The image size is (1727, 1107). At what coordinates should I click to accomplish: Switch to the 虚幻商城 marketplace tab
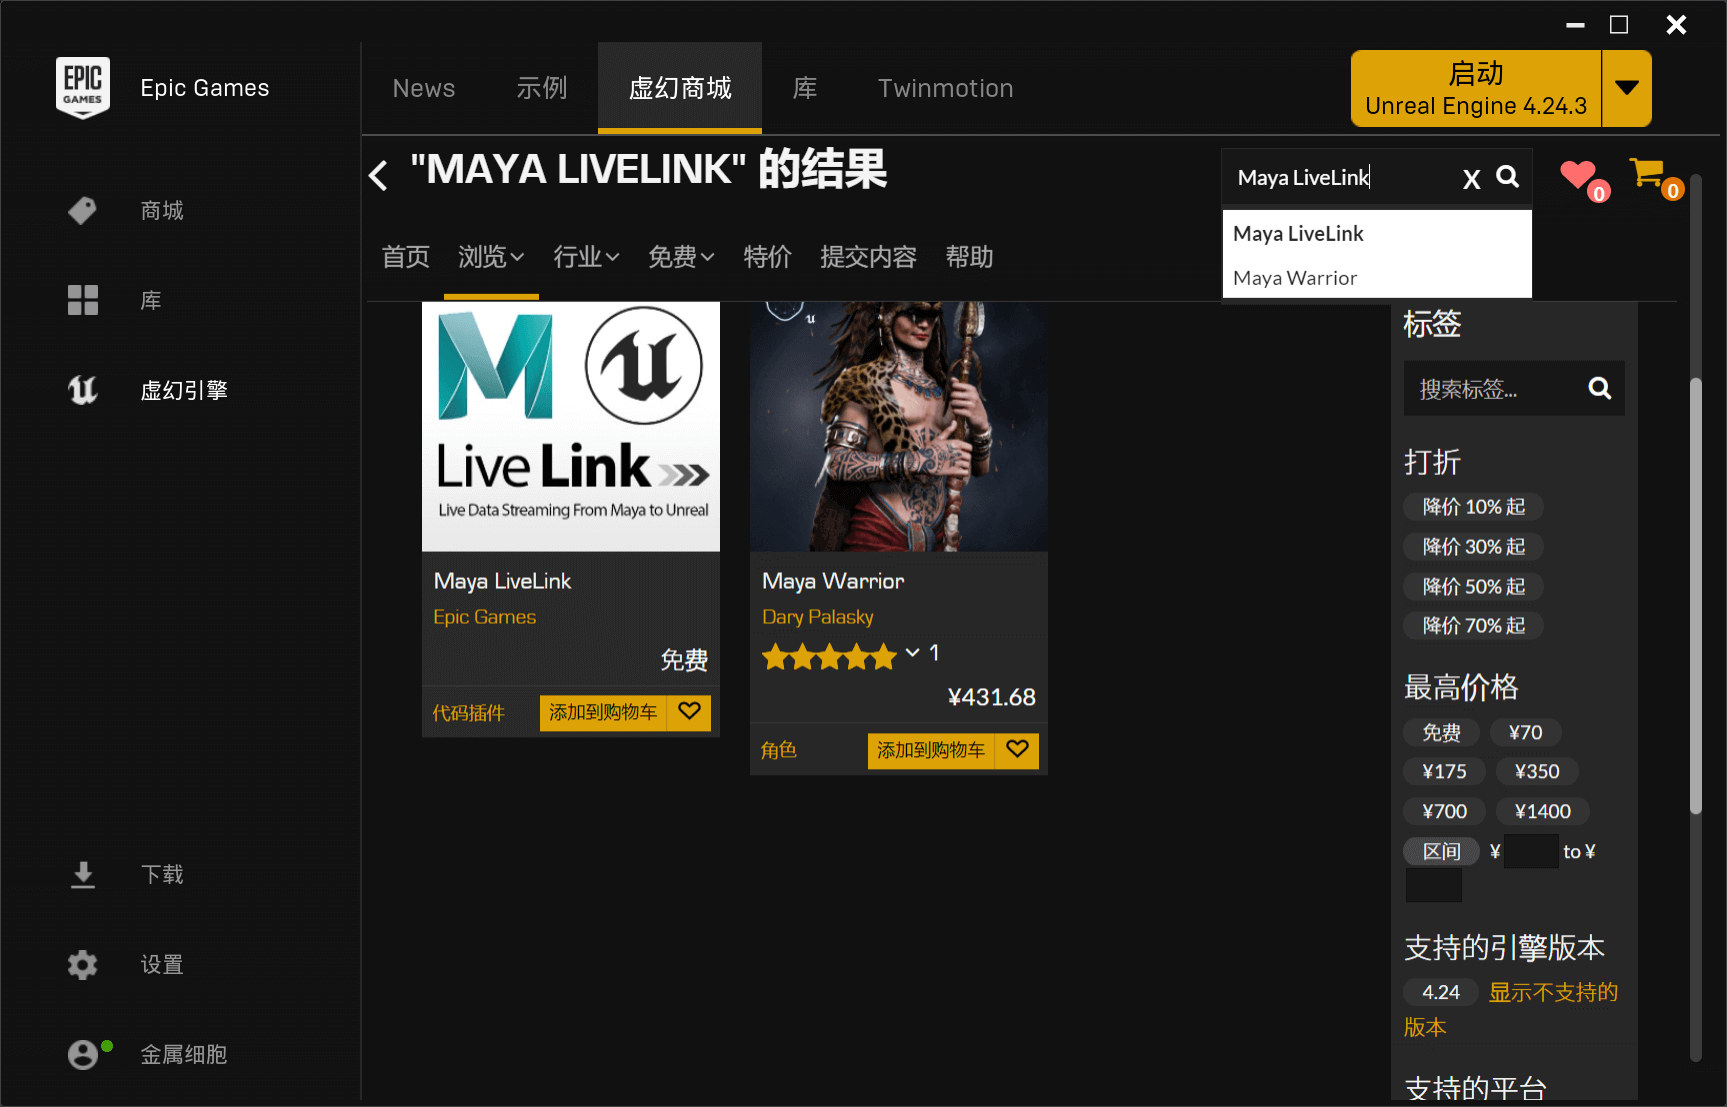680,88
